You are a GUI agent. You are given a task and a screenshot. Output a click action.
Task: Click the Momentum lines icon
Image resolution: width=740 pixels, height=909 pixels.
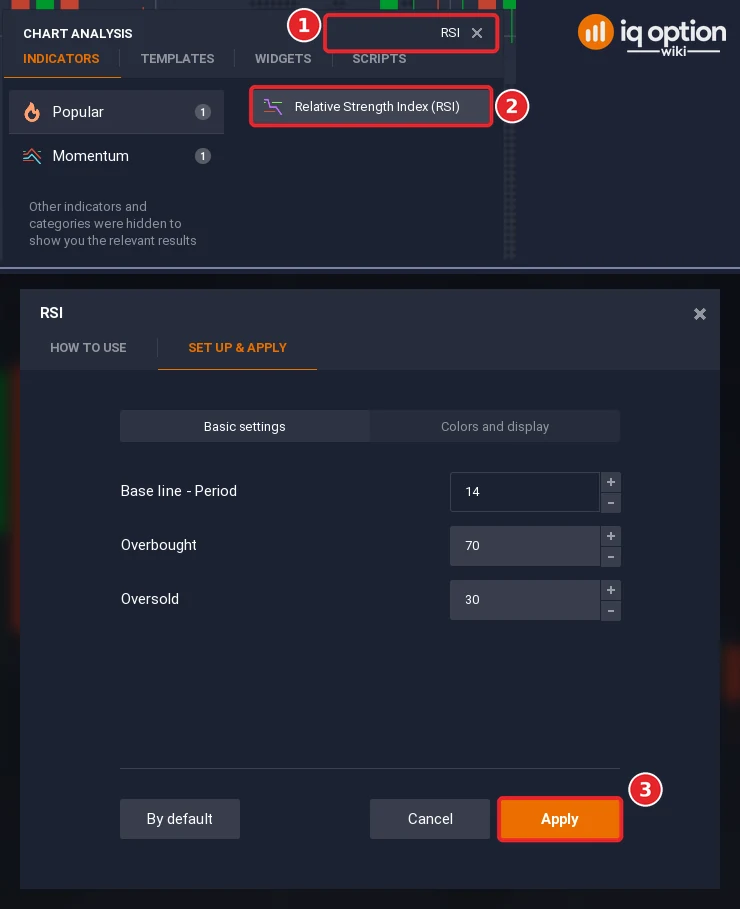pos(32,156)
